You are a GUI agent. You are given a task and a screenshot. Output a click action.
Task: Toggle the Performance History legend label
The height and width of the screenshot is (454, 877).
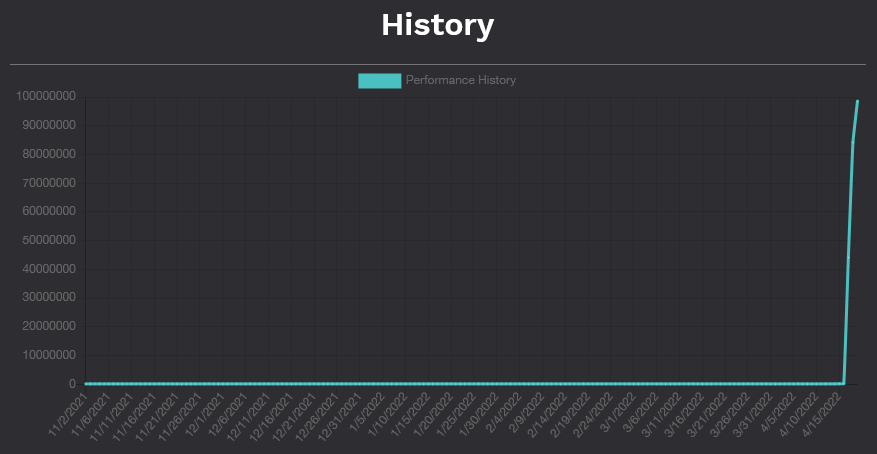tap(461, 80)
